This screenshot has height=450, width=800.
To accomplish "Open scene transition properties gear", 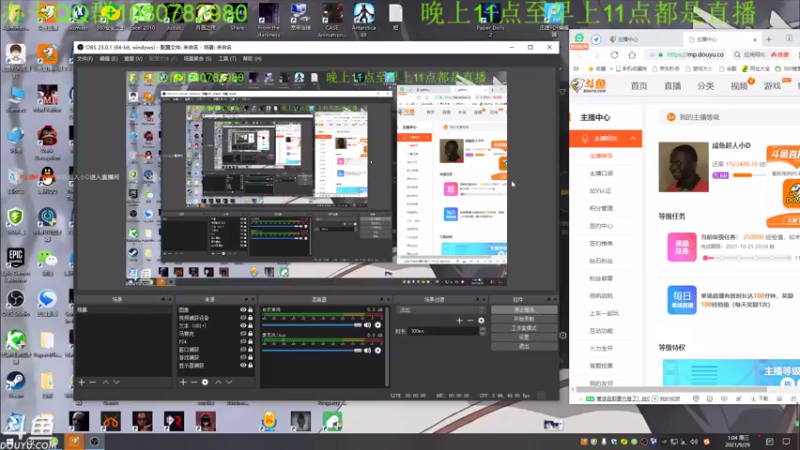I will 481,320.
